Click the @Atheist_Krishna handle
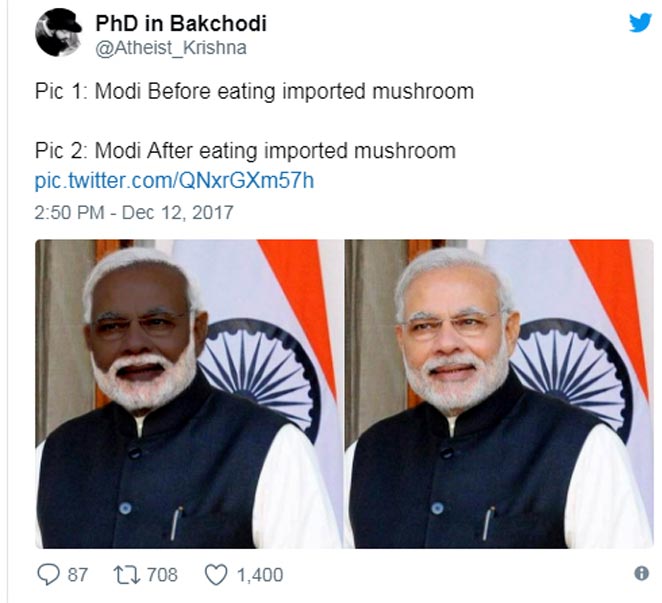Image resolution: width=662 pixels, height=603 pixels. pos(171,48)
